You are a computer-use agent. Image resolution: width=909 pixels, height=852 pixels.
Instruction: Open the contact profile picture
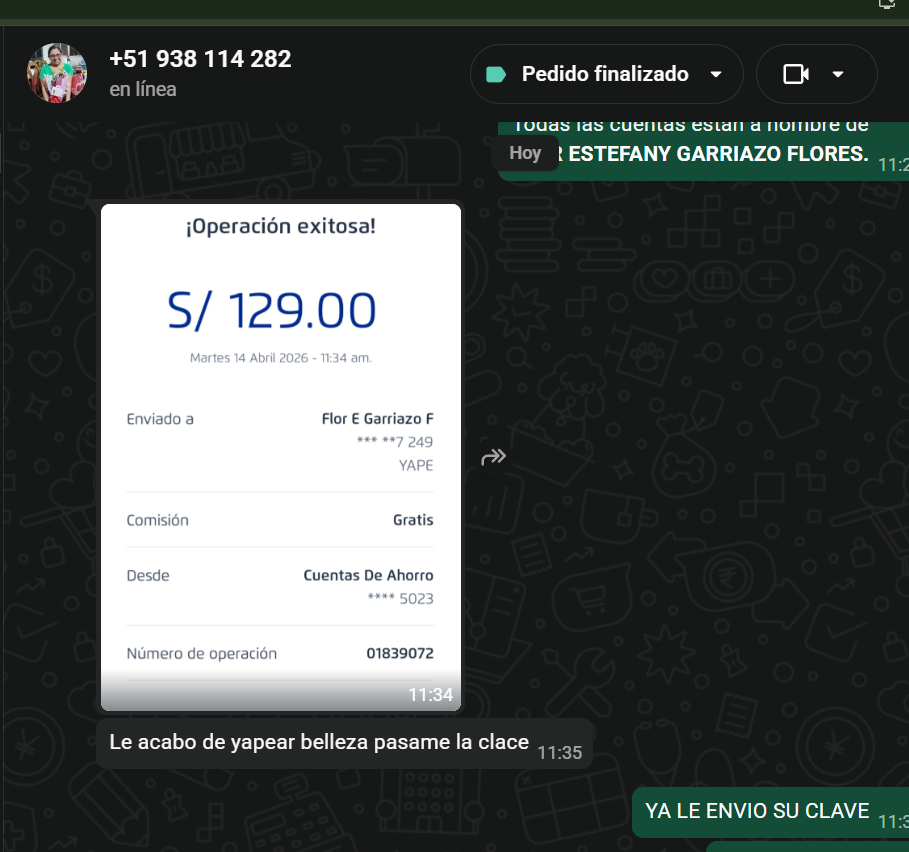point(57,73)
